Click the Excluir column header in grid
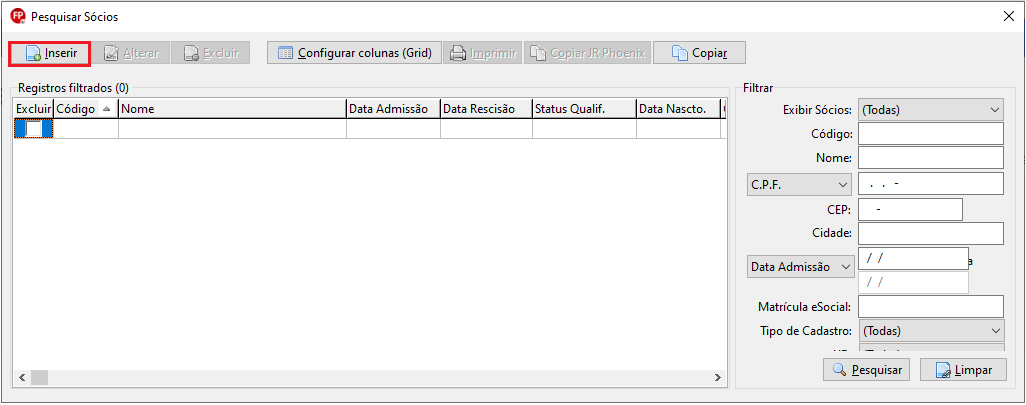Screen dimensions: 1026x405 coord(33,109)
